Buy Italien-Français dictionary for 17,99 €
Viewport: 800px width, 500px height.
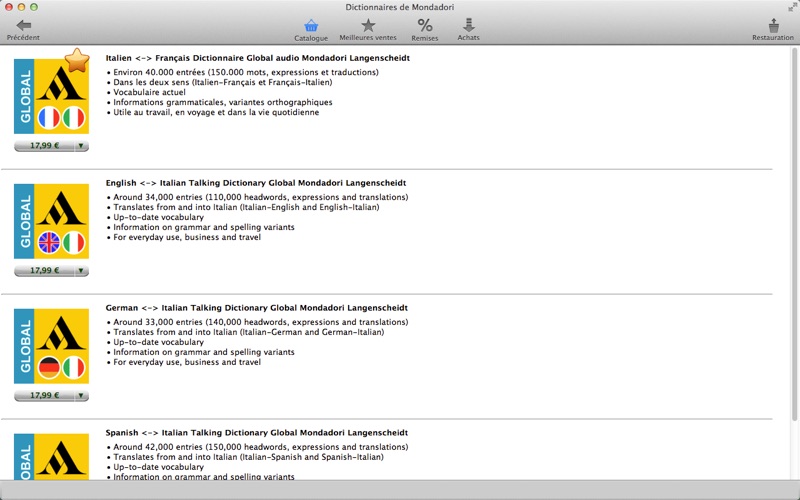(44, 146)
